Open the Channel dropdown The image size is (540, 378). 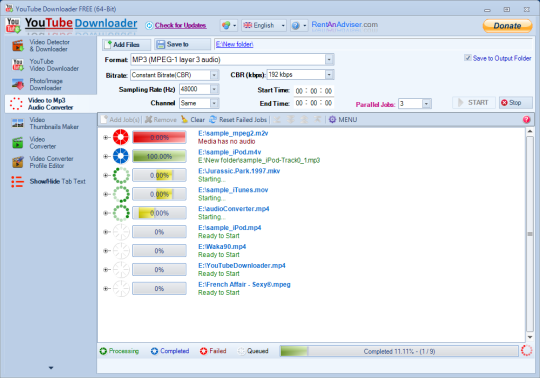pos(214,103)
